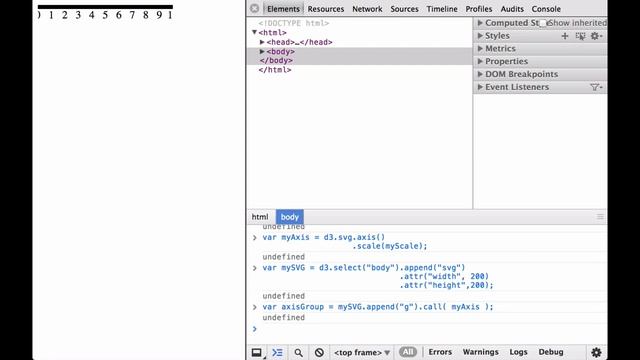The width and height of the screenshot is (640, 360).
Task: Open the Resources tab
Action: click(326, 9)
